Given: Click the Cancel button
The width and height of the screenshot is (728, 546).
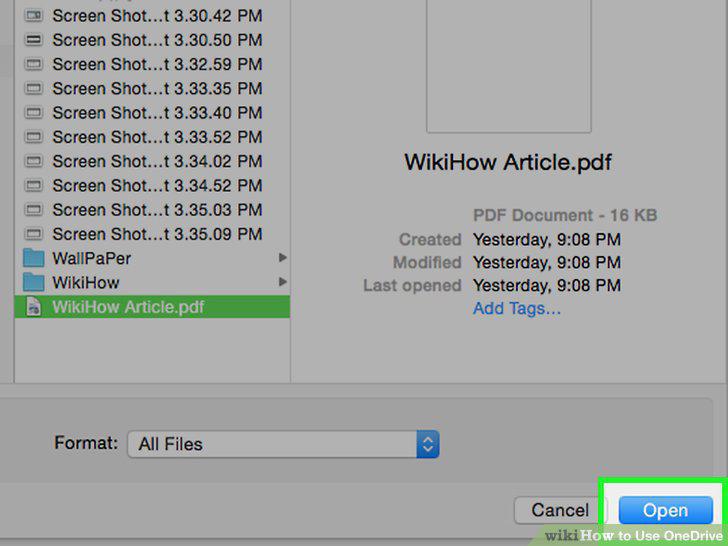Looking at the screenshot, I should pyautogui.click(x=560, y=510).
